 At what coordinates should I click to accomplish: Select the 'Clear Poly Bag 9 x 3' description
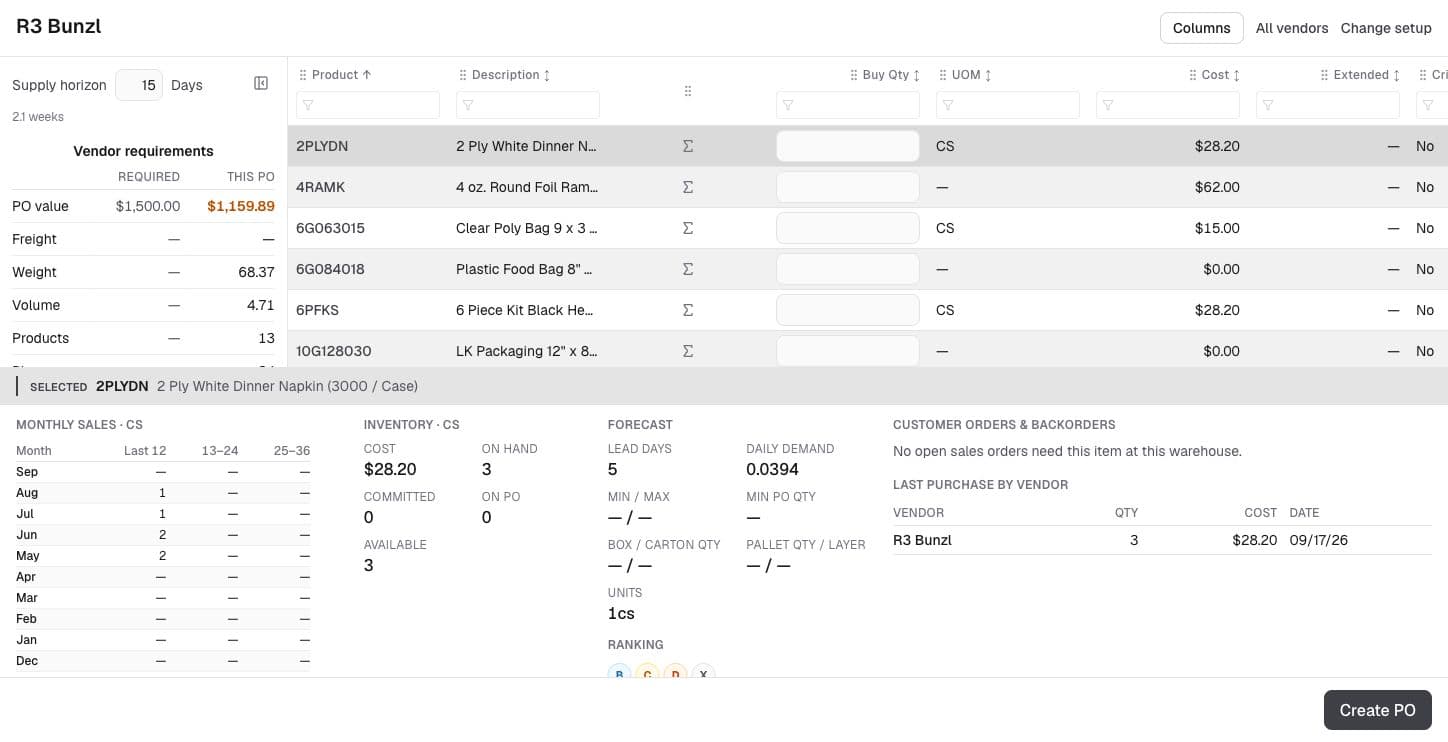click(x=526, y=228)
